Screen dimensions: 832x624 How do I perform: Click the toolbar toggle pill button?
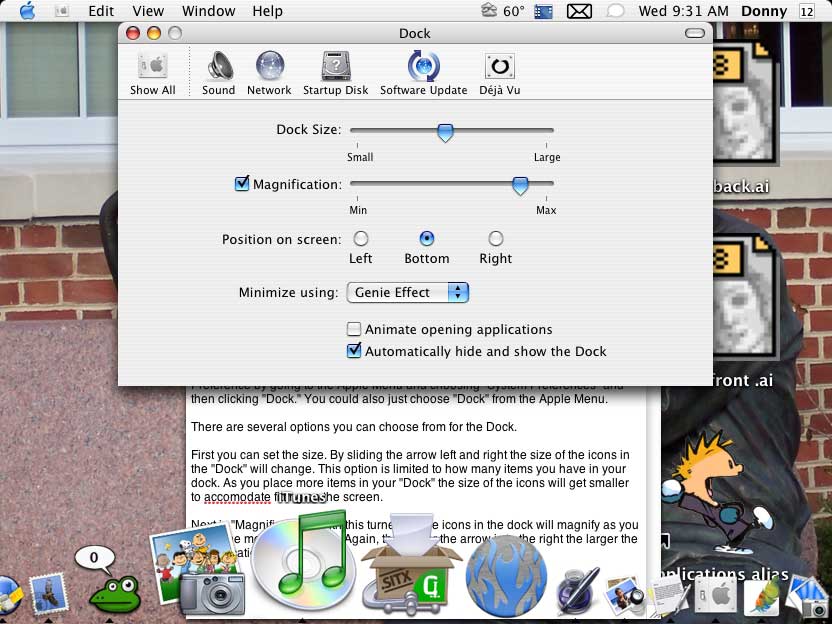point(694,33)
